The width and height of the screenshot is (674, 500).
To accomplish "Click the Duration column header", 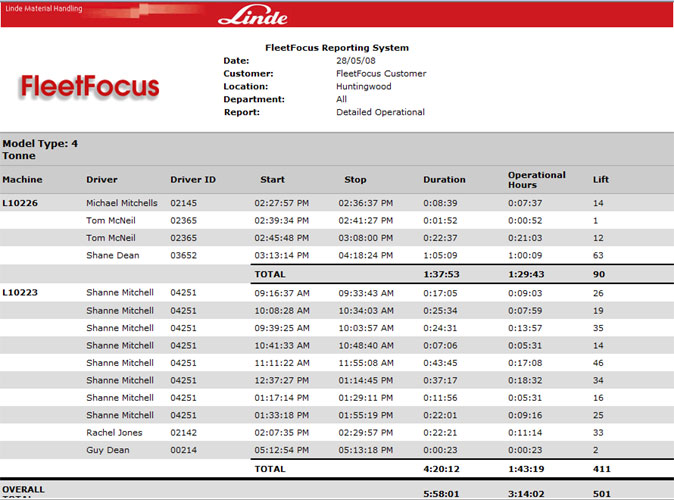I will pos(444,180).
